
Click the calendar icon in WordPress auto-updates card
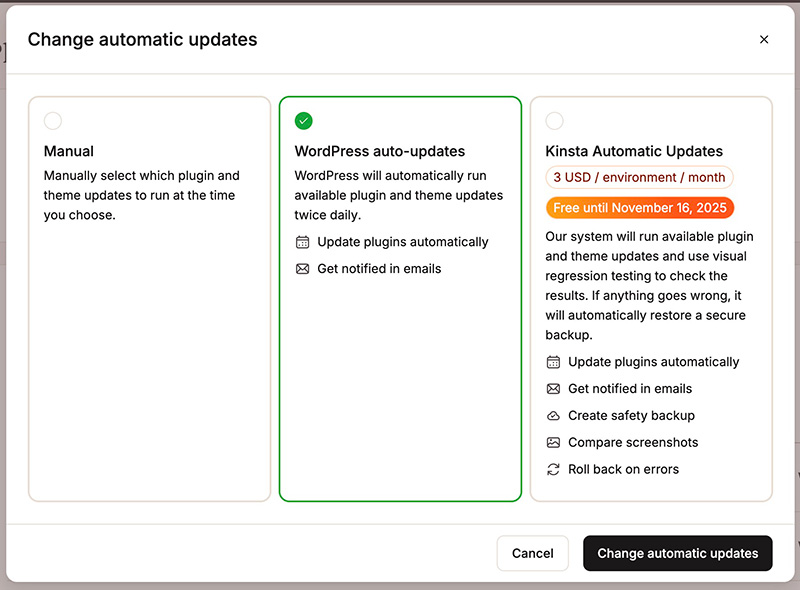303,242
